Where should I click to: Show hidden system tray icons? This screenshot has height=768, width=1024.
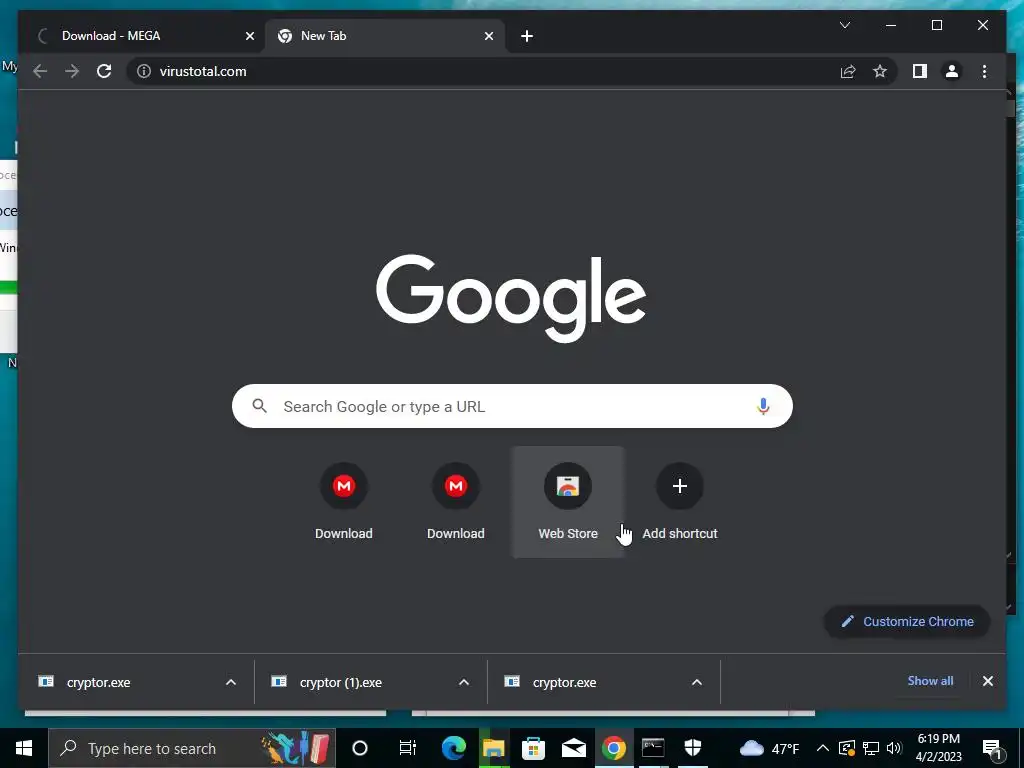823,748
